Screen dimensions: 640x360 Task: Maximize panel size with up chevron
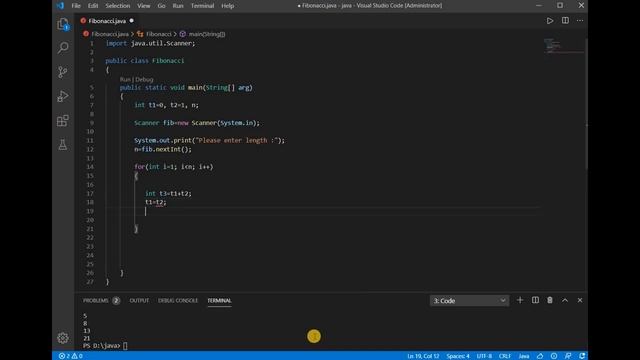tap(565, 300)
